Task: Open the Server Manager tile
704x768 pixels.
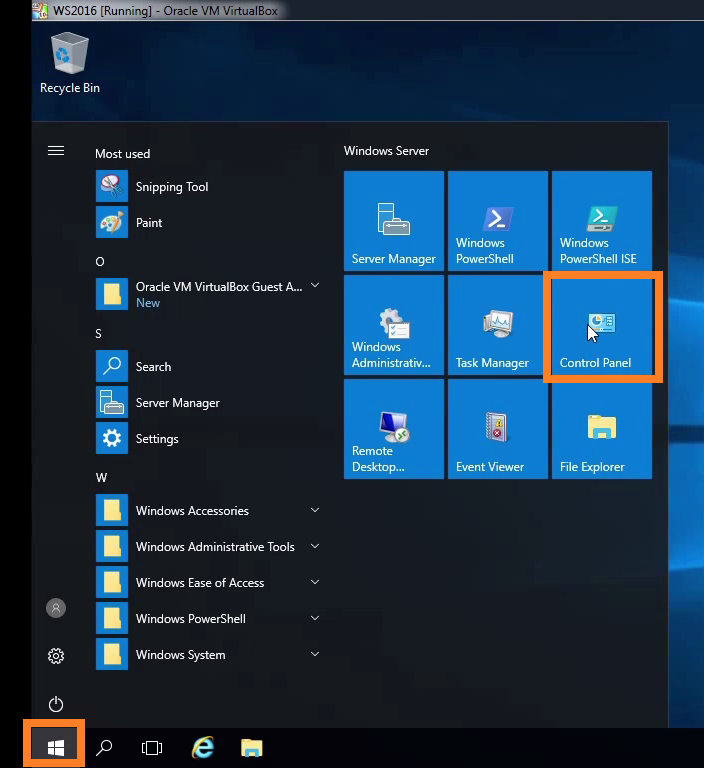Action: (x=393, y=221)
